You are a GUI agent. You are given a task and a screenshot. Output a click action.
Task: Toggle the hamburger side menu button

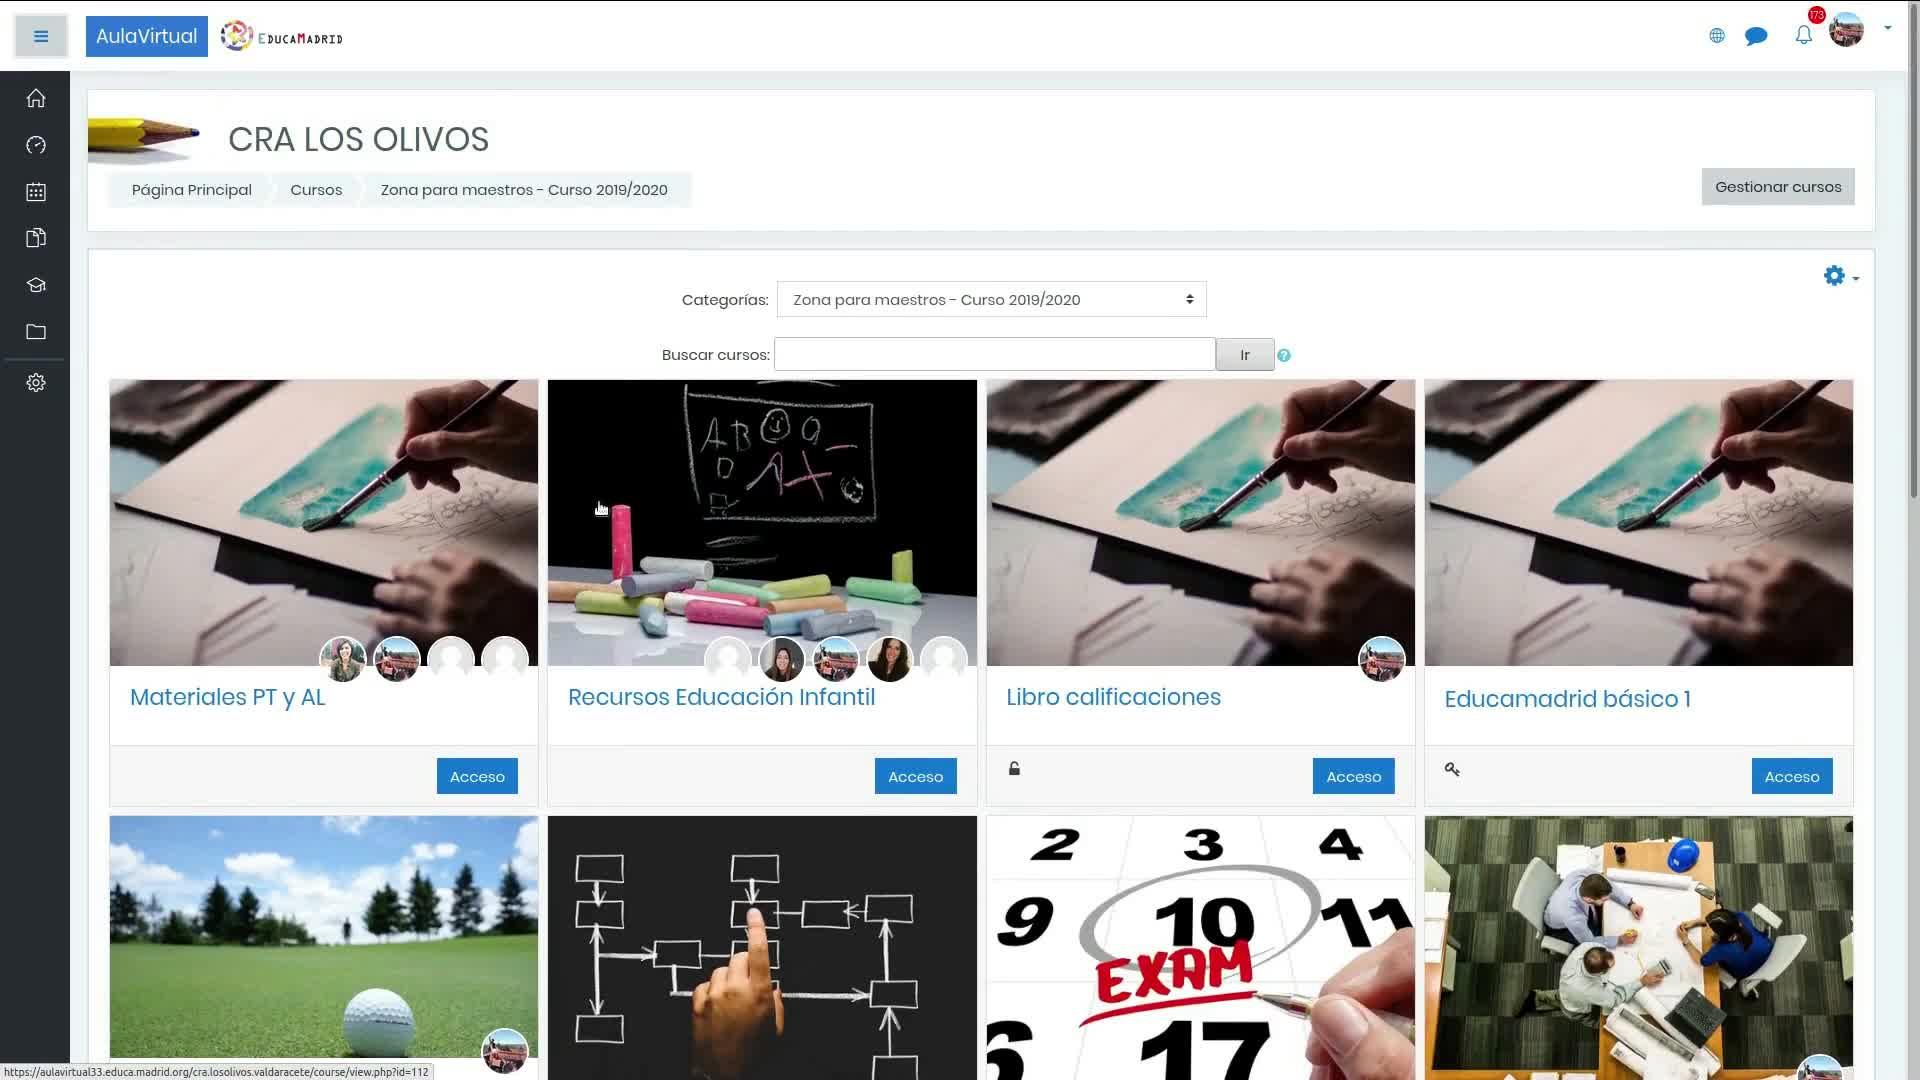pos(41,36)
